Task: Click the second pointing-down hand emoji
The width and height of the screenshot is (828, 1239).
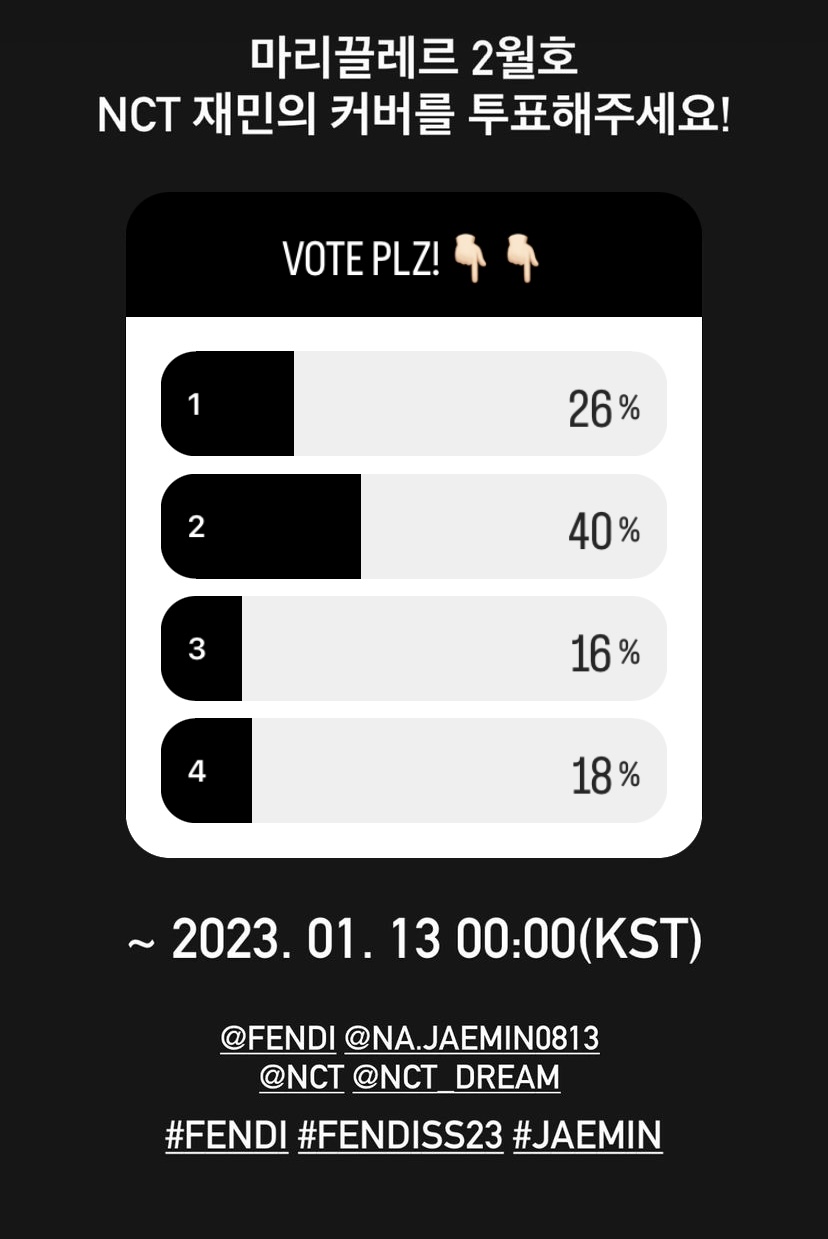Action: (521, 258)
